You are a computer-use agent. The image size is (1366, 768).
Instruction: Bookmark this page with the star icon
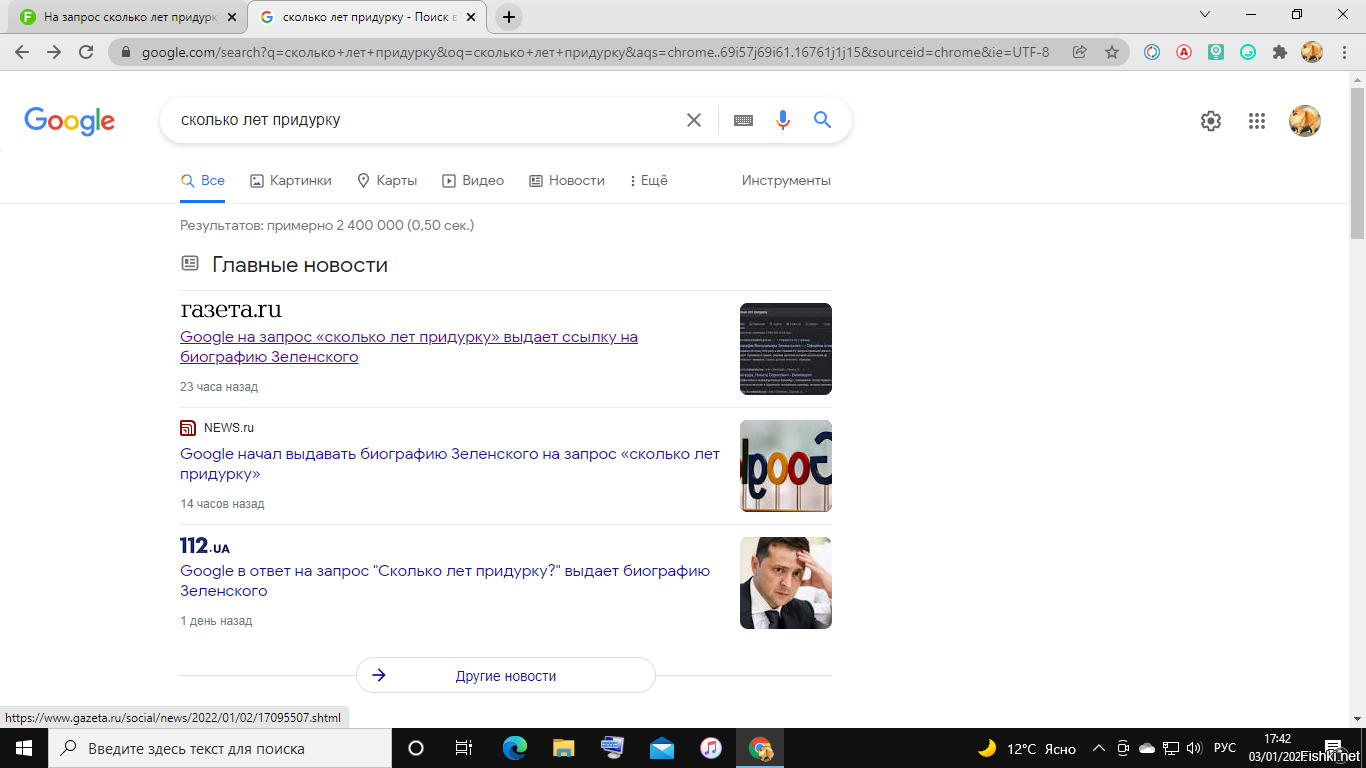pyautogui.click(x=1111, y=52)
